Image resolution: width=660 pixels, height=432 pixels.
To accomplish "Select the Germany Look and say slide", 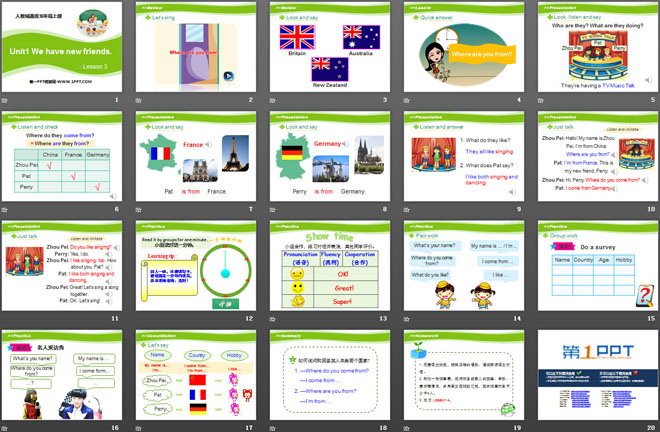I will (x=330, y=156).
